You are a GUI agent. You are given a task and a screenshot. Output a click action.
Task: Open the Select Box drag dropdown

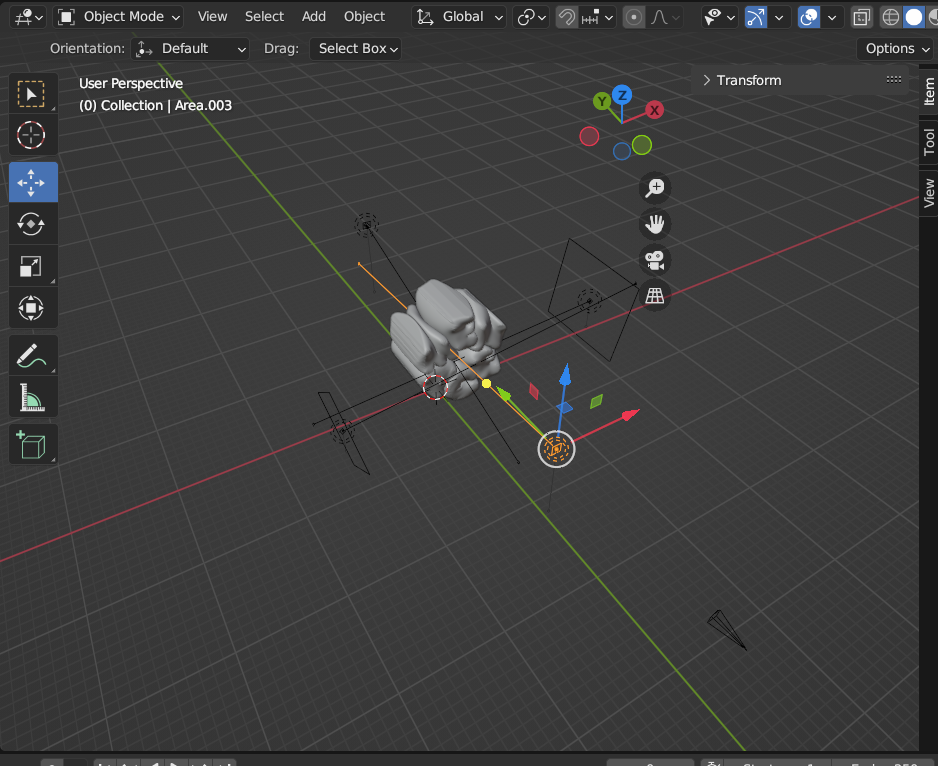(355, 48)
